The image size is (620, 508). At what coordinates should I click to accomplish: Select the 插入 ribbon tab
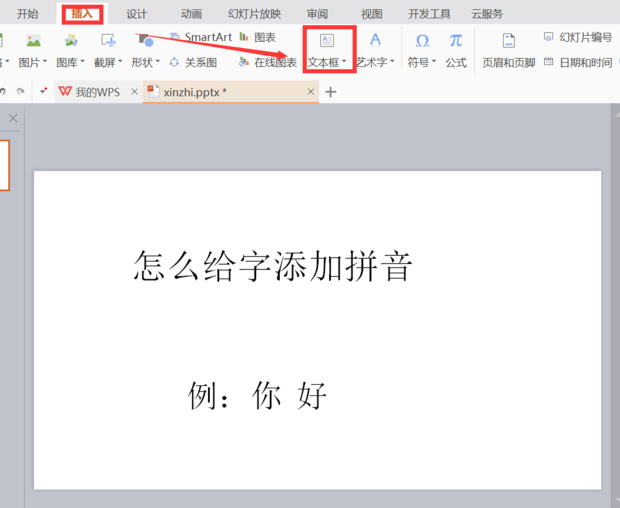(x=82, y=14)
